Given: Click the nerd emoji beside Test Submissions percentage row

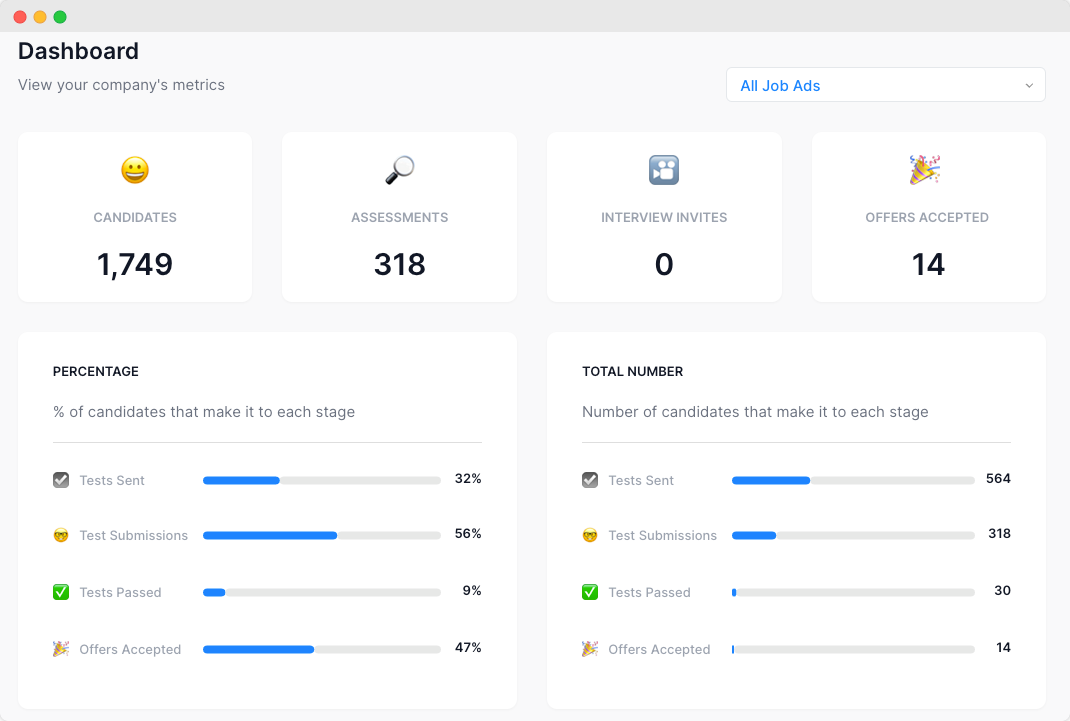Looking at the screenshot, I should pos(60,535).
